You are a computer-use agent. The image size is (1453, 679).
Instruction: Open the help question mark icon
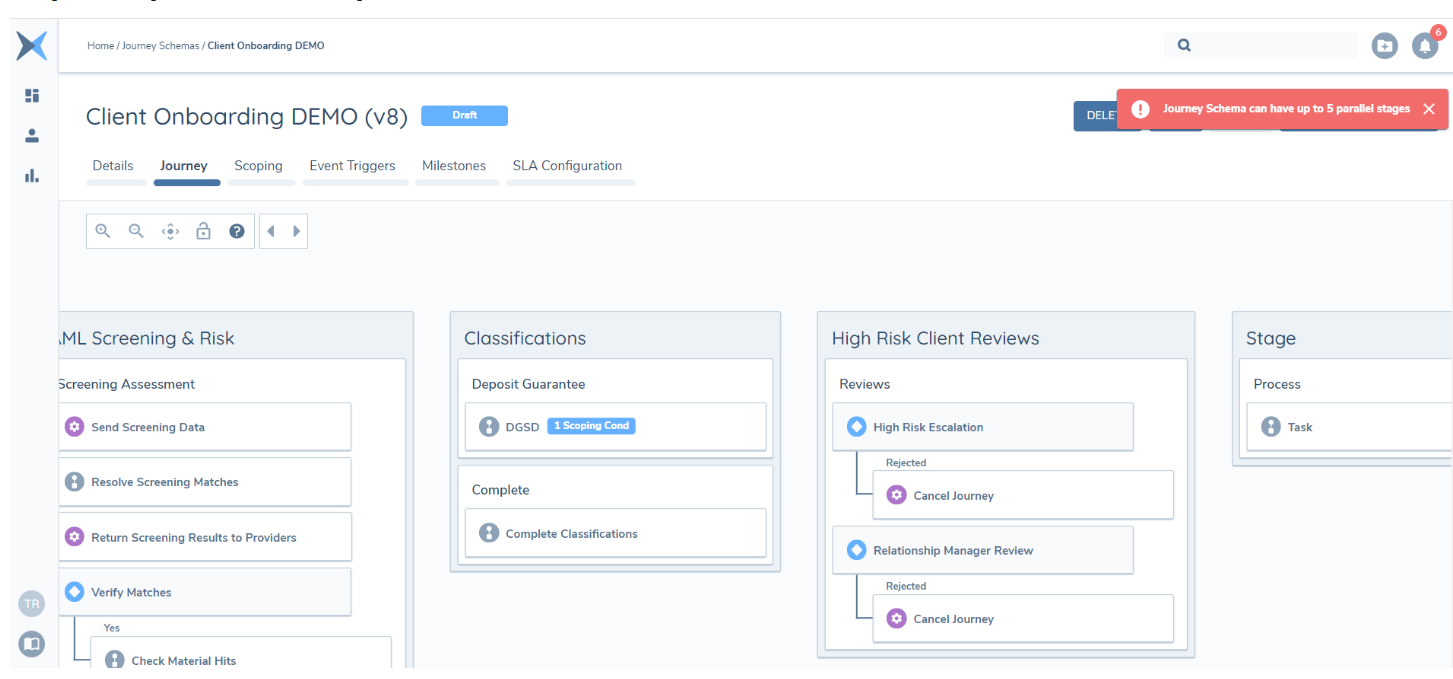[x=237, y=231]
